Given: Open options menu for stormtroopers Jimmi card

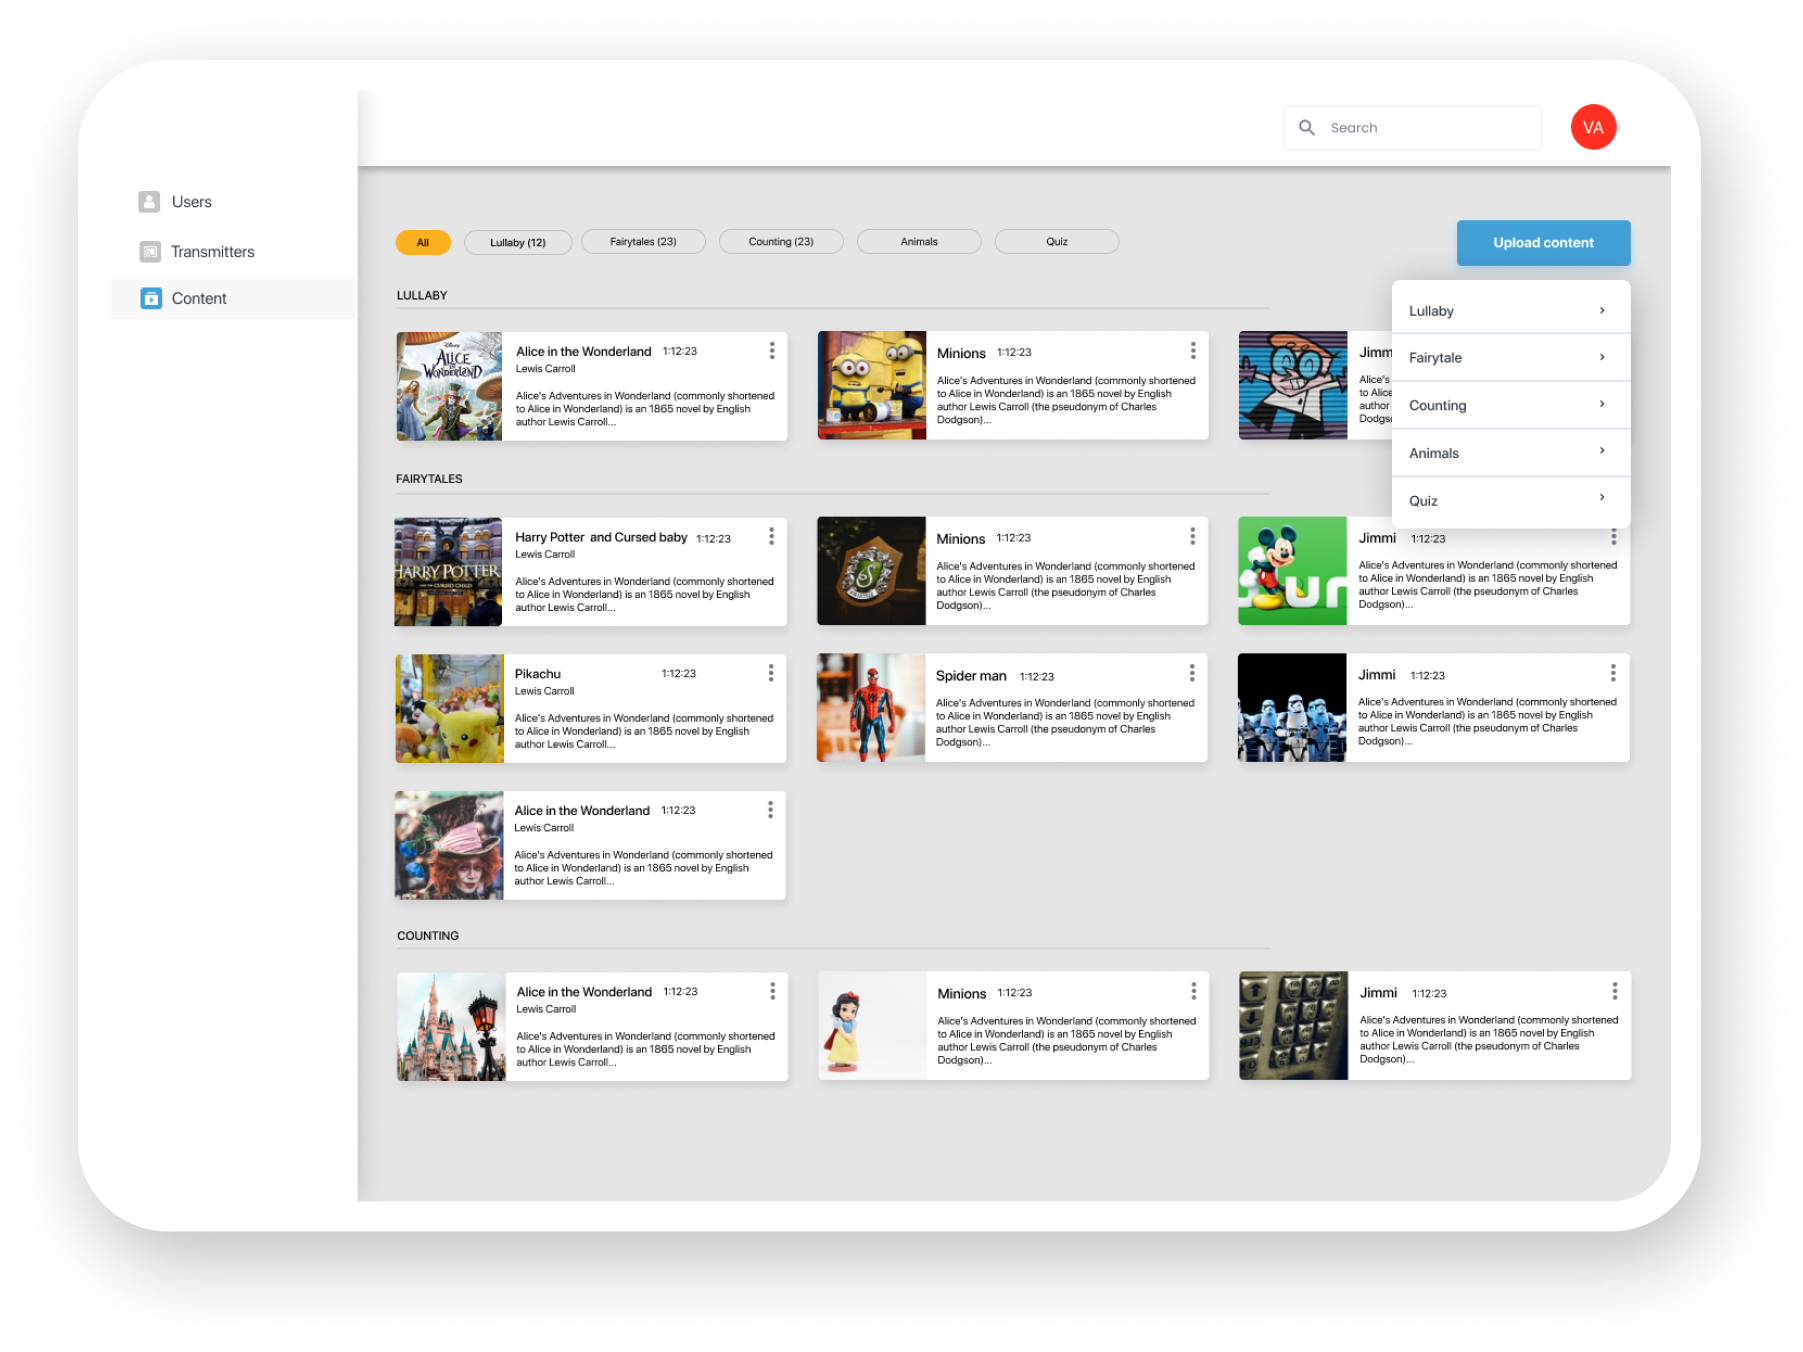Looking at the screenshot, I should tap(1613, 673).
